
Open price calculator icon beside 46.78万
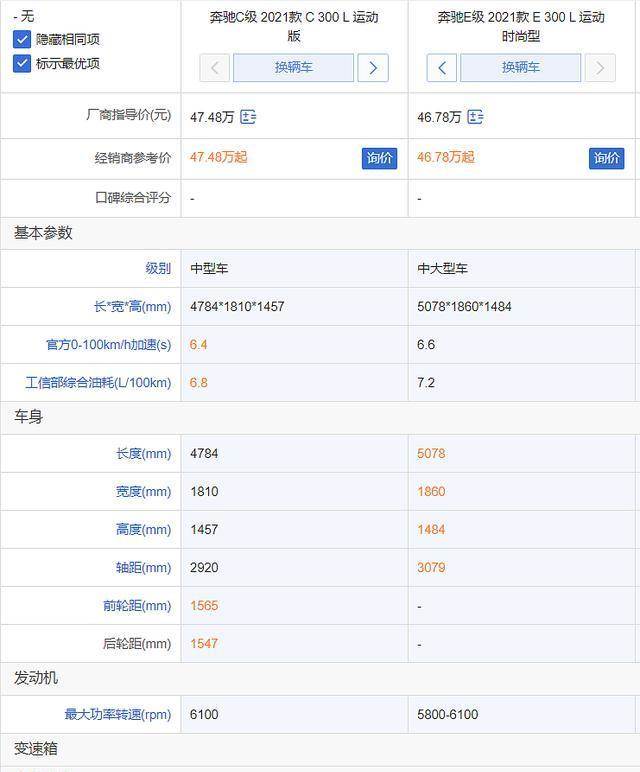click(475, 117)
